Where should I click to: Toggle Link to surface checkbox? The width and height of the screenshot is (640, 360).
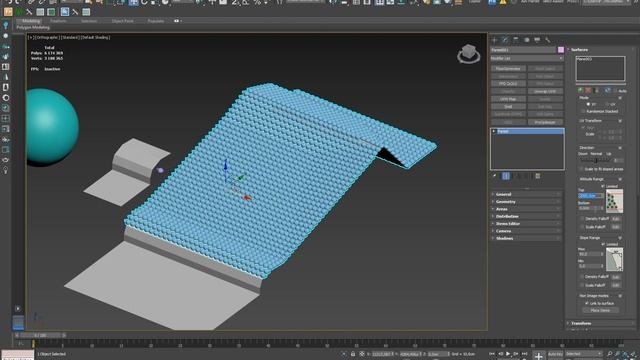[x=587, y=303]
